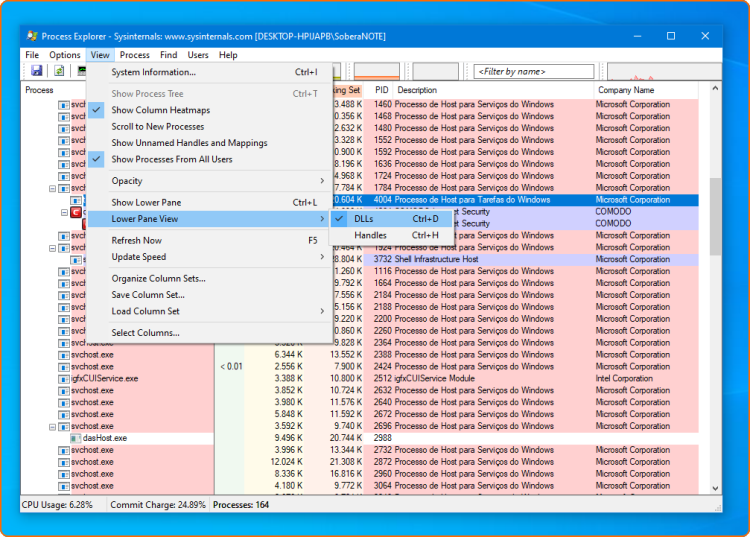Viewport: 750px width, 537px height.
Task: Click the Process Explorer app icon in title bar
Action: 32,36
